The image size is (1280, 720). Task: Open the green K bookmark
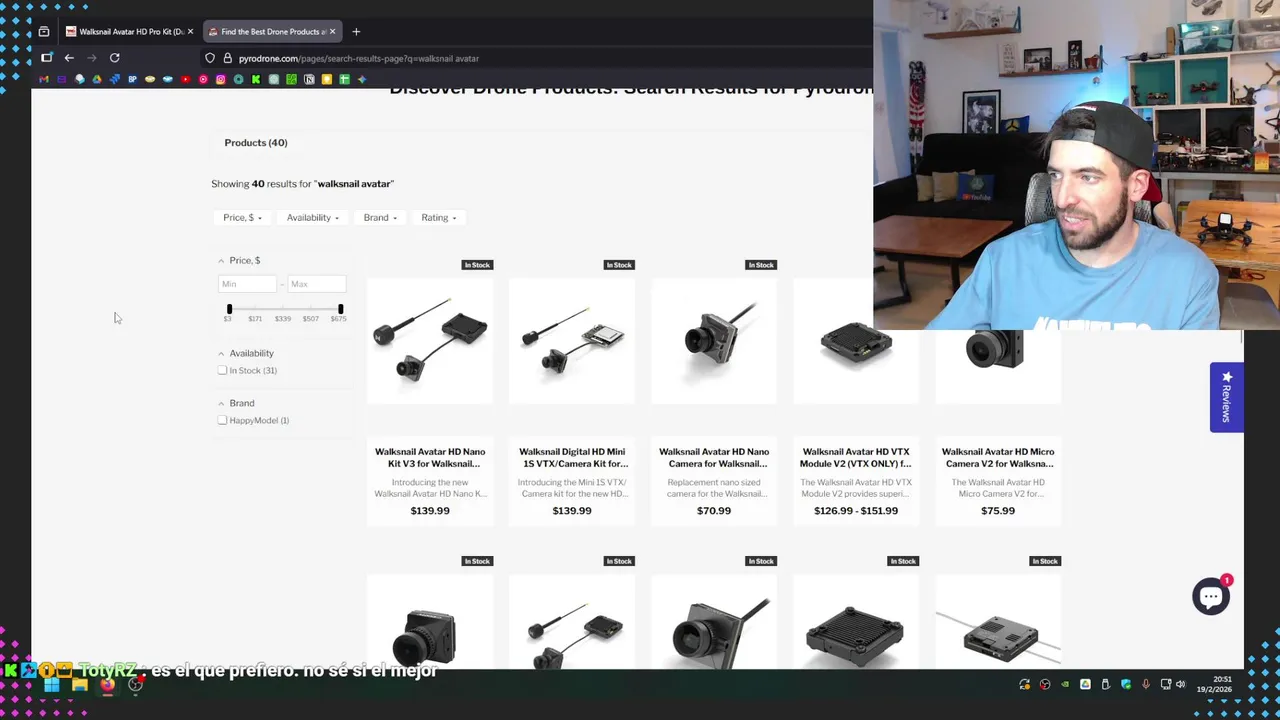(x=256, y=79)
